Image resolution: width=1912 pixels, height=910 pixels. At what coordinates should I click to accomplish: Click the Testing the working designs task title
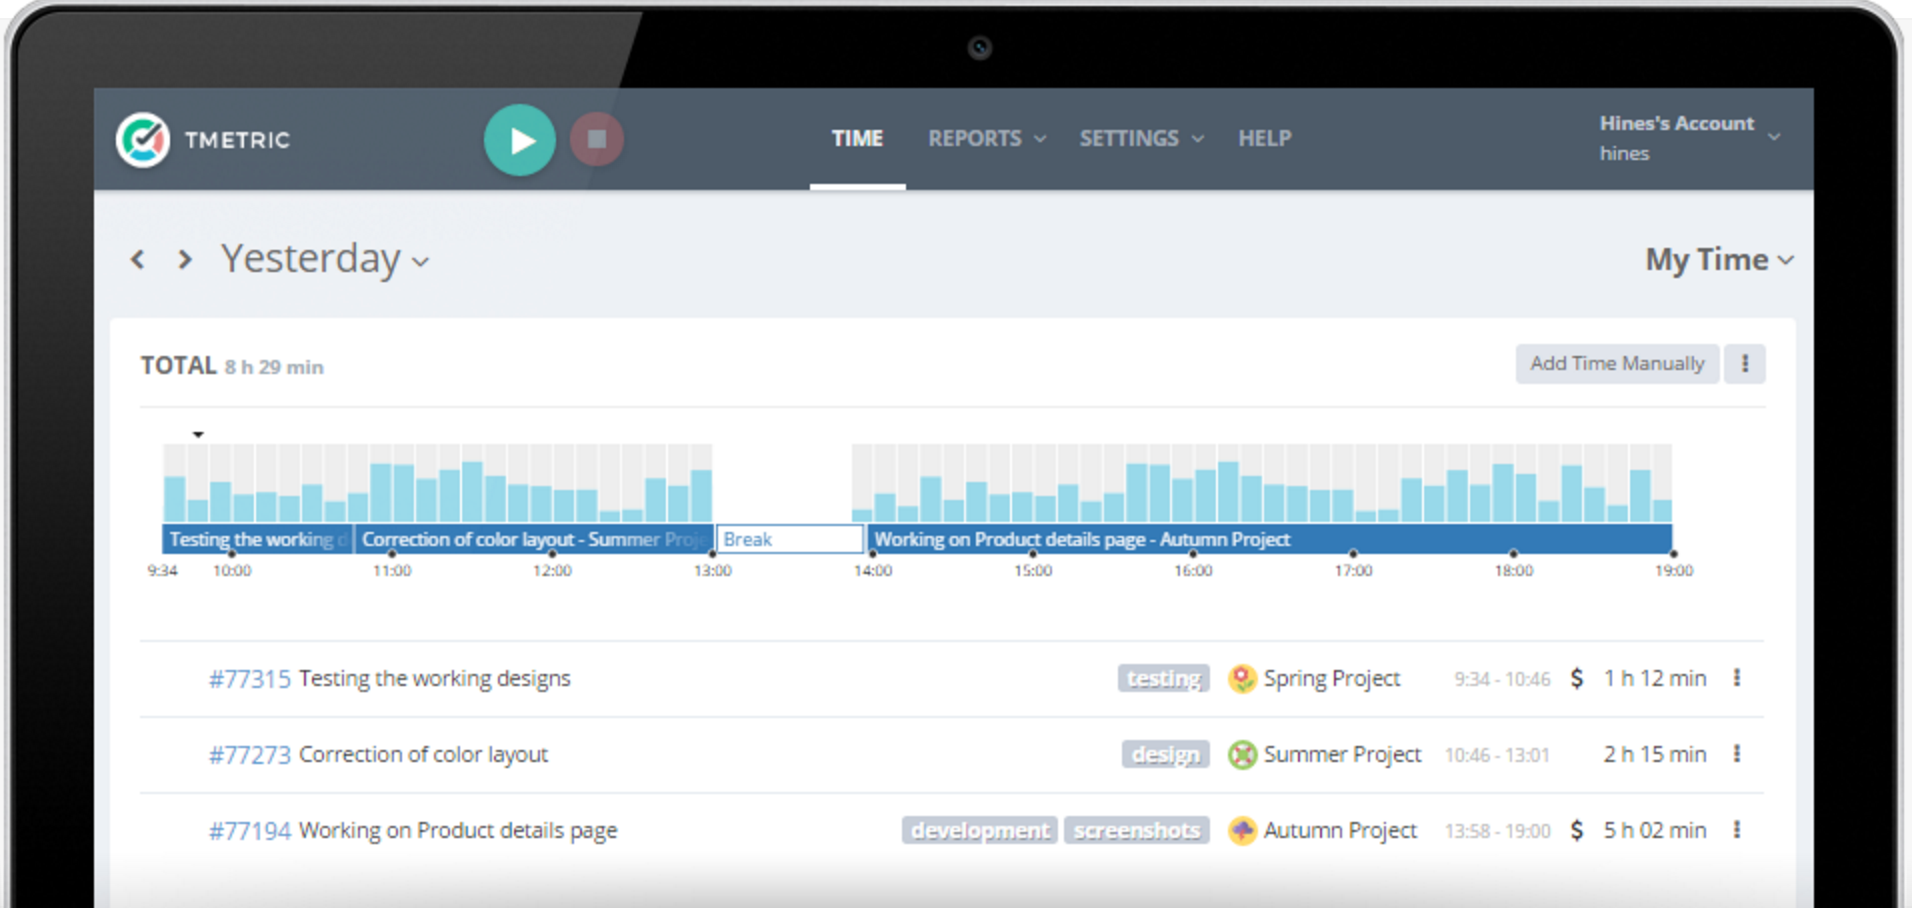click(435, 678)
